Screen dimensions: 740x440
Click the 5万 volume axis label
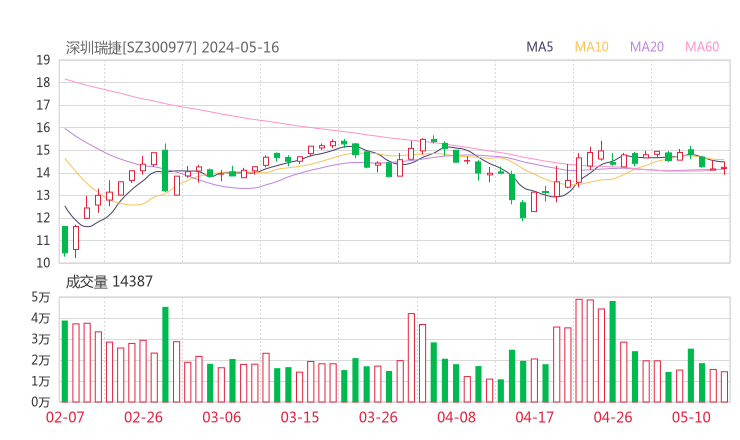pos(41,297)
